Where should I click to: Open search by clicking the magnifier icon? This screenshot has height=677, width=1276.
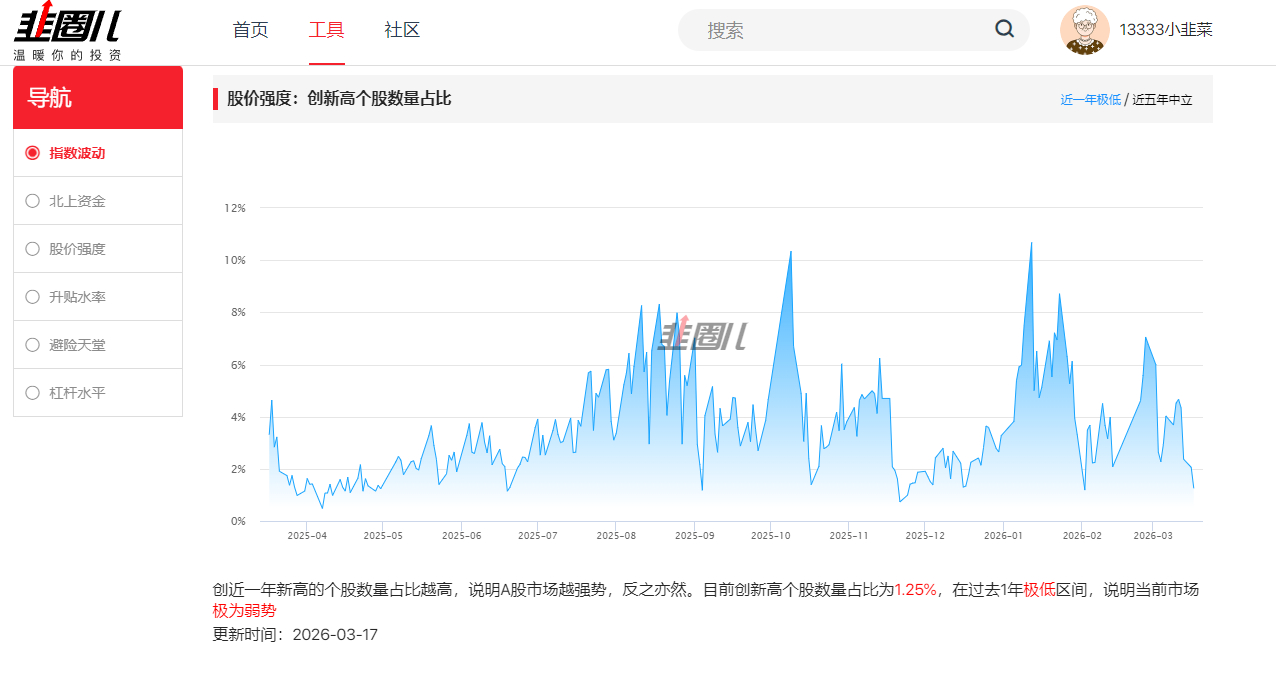pyautogui.click(x=1004, y=30)
